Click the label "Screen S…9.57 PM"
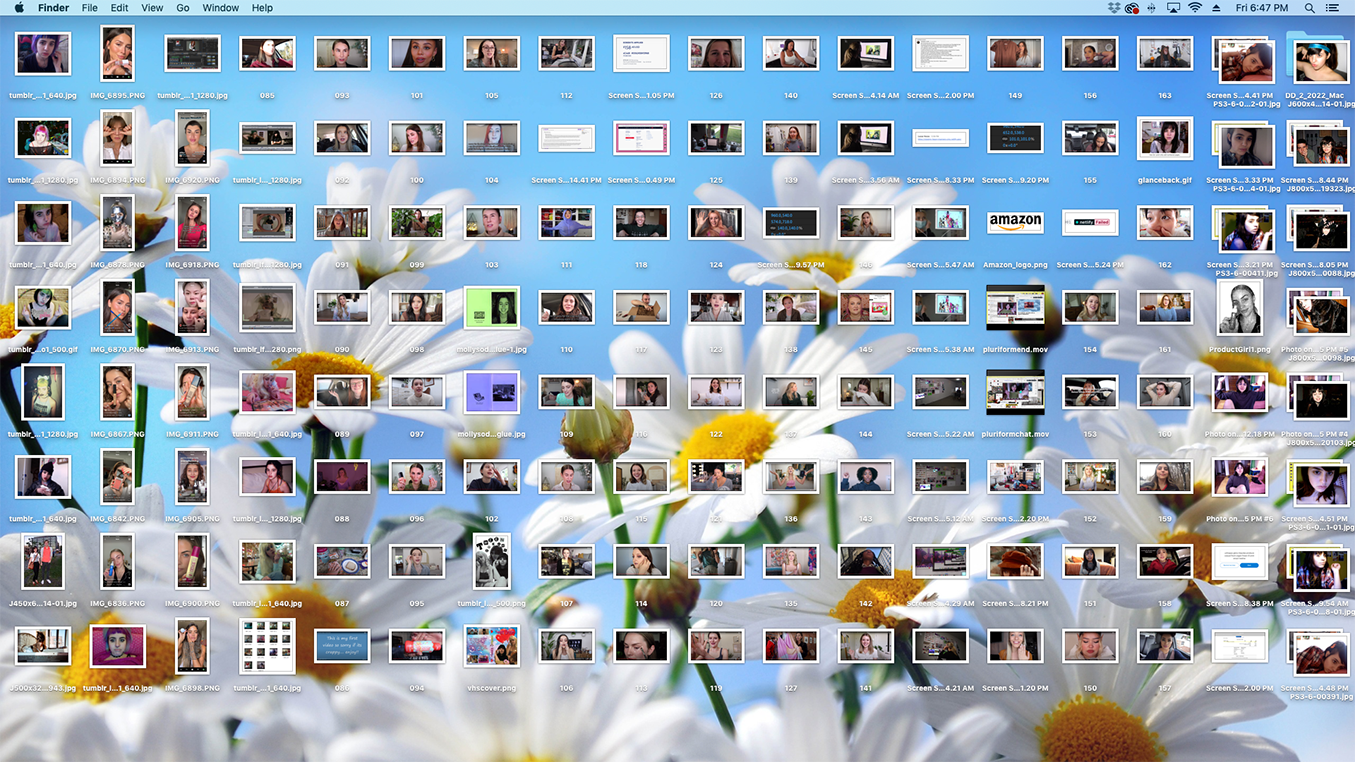The image size is (1355, 762). coord(791,265)
